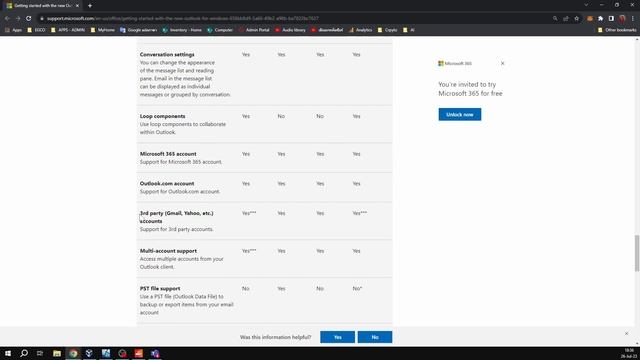Viewport: 640px width, 360px height.
Task: Dismiss the feedback bar with its X
Action: pos(627,333)
